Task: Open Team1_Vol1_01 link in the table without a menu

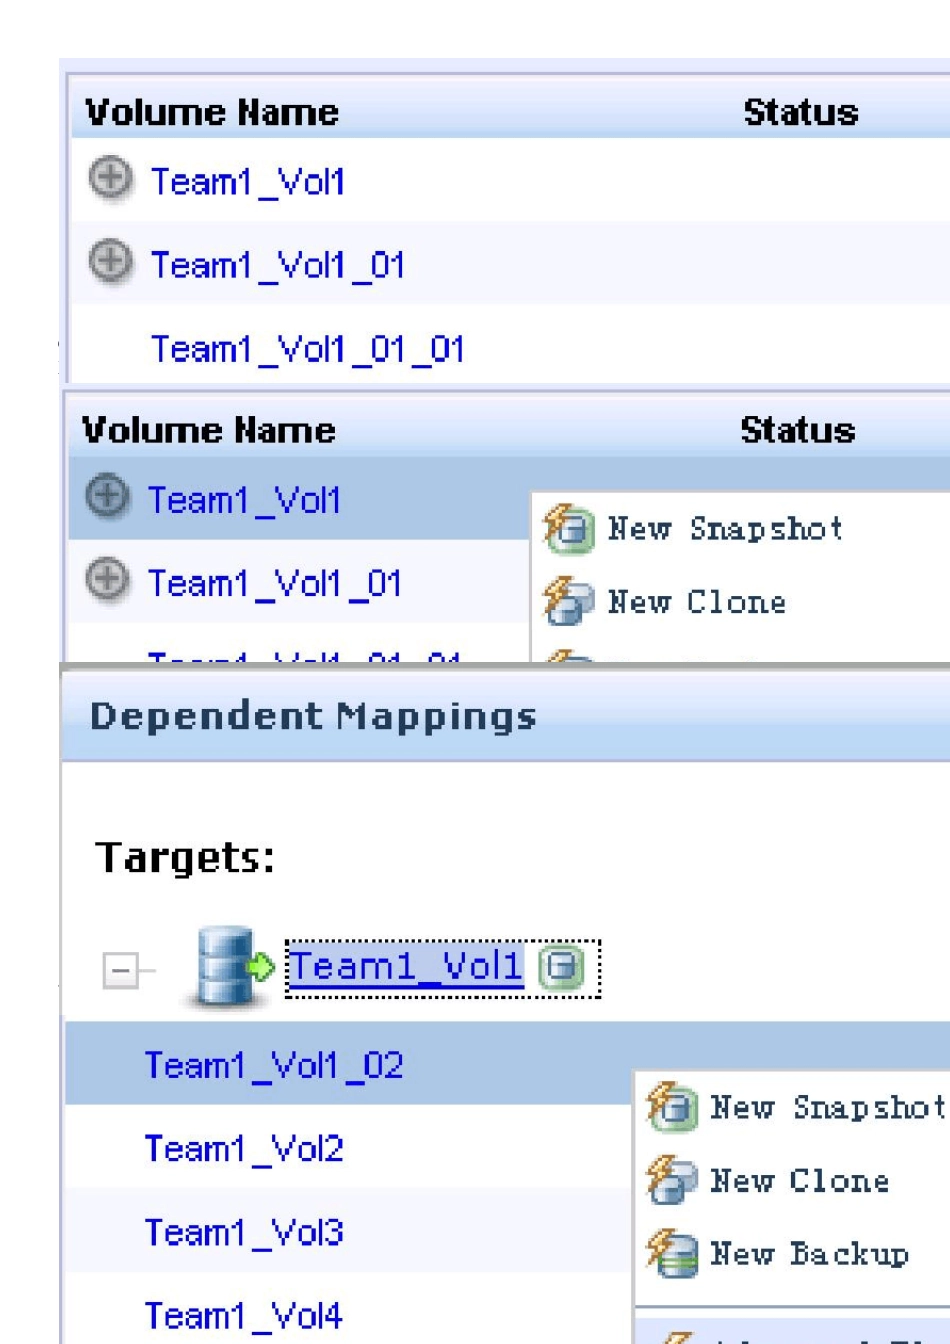Action: click(278, 266)
